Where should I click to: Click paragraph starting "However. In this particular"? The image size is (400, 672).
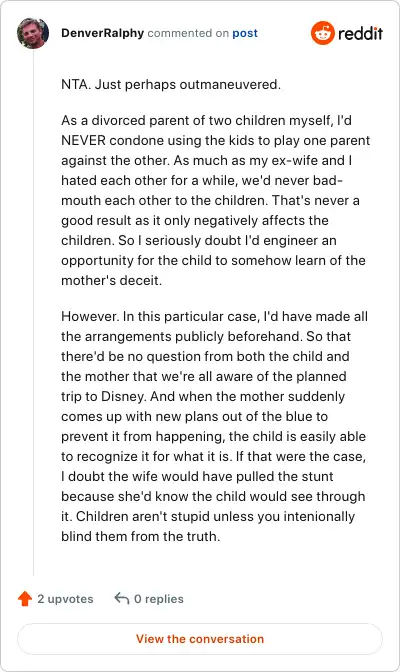[x=215, y=426]
